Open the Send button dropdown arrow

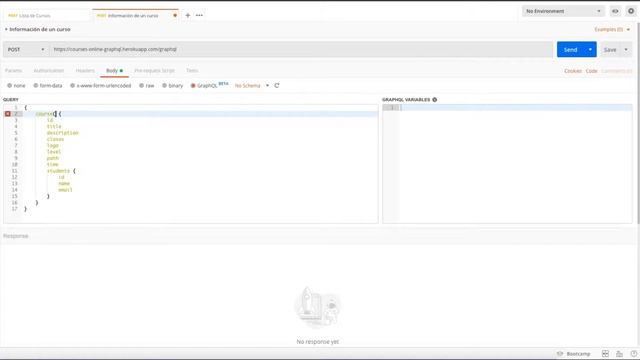point(590,49)
